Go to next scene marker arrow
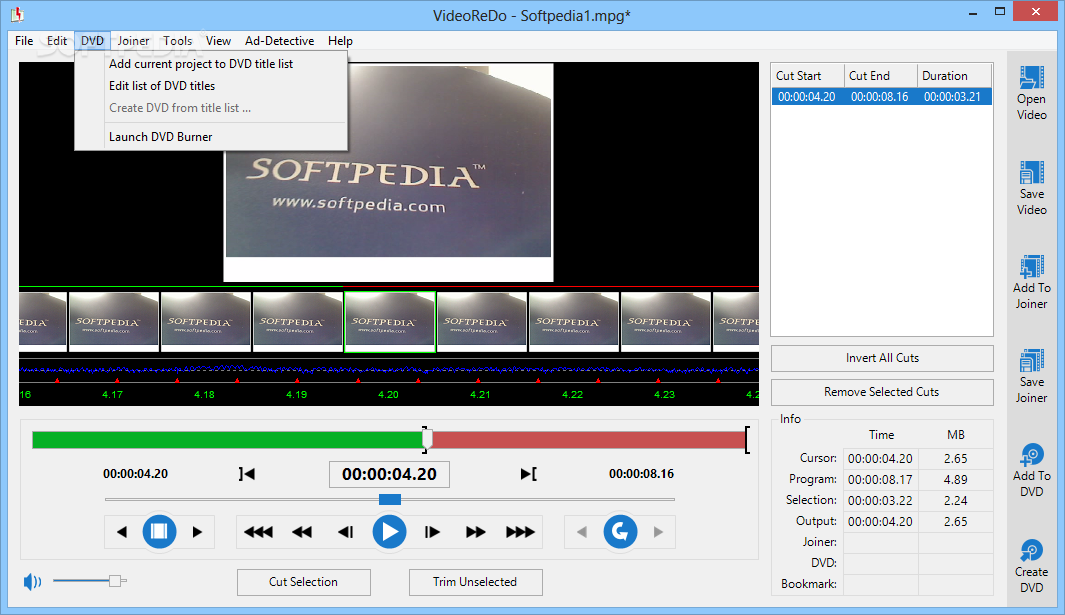The image size is (1065, 615). 657,532
